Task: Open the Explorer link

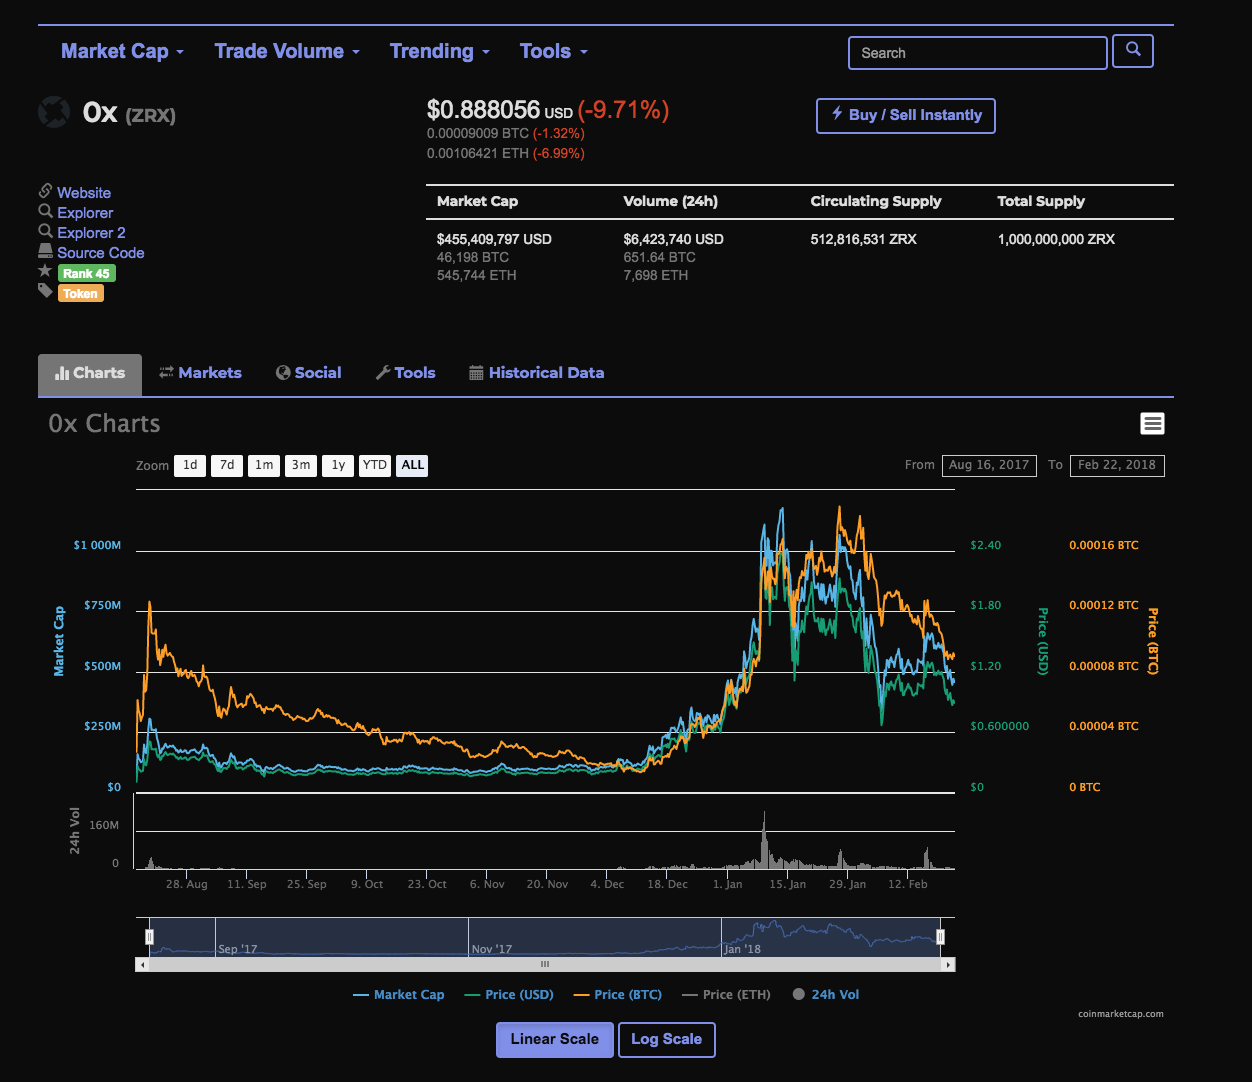Action: (85, 213)
